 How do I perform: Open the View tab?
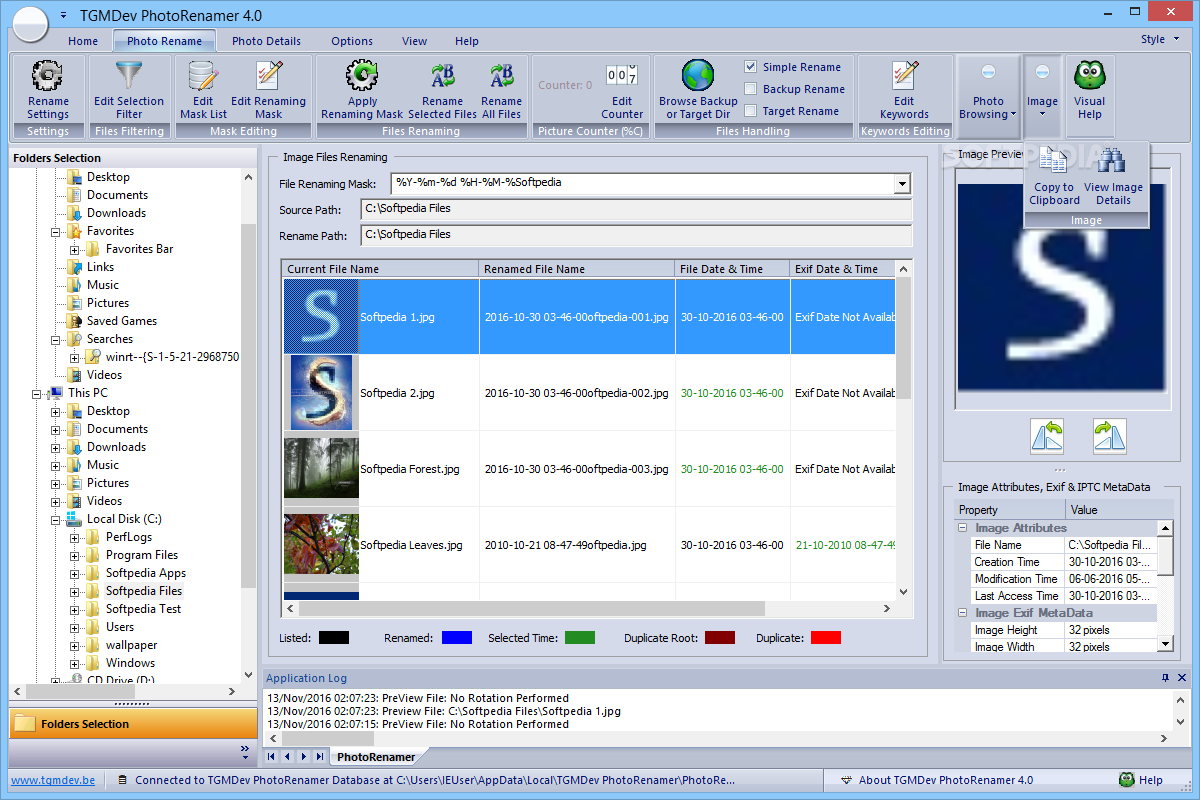(414, 41)
